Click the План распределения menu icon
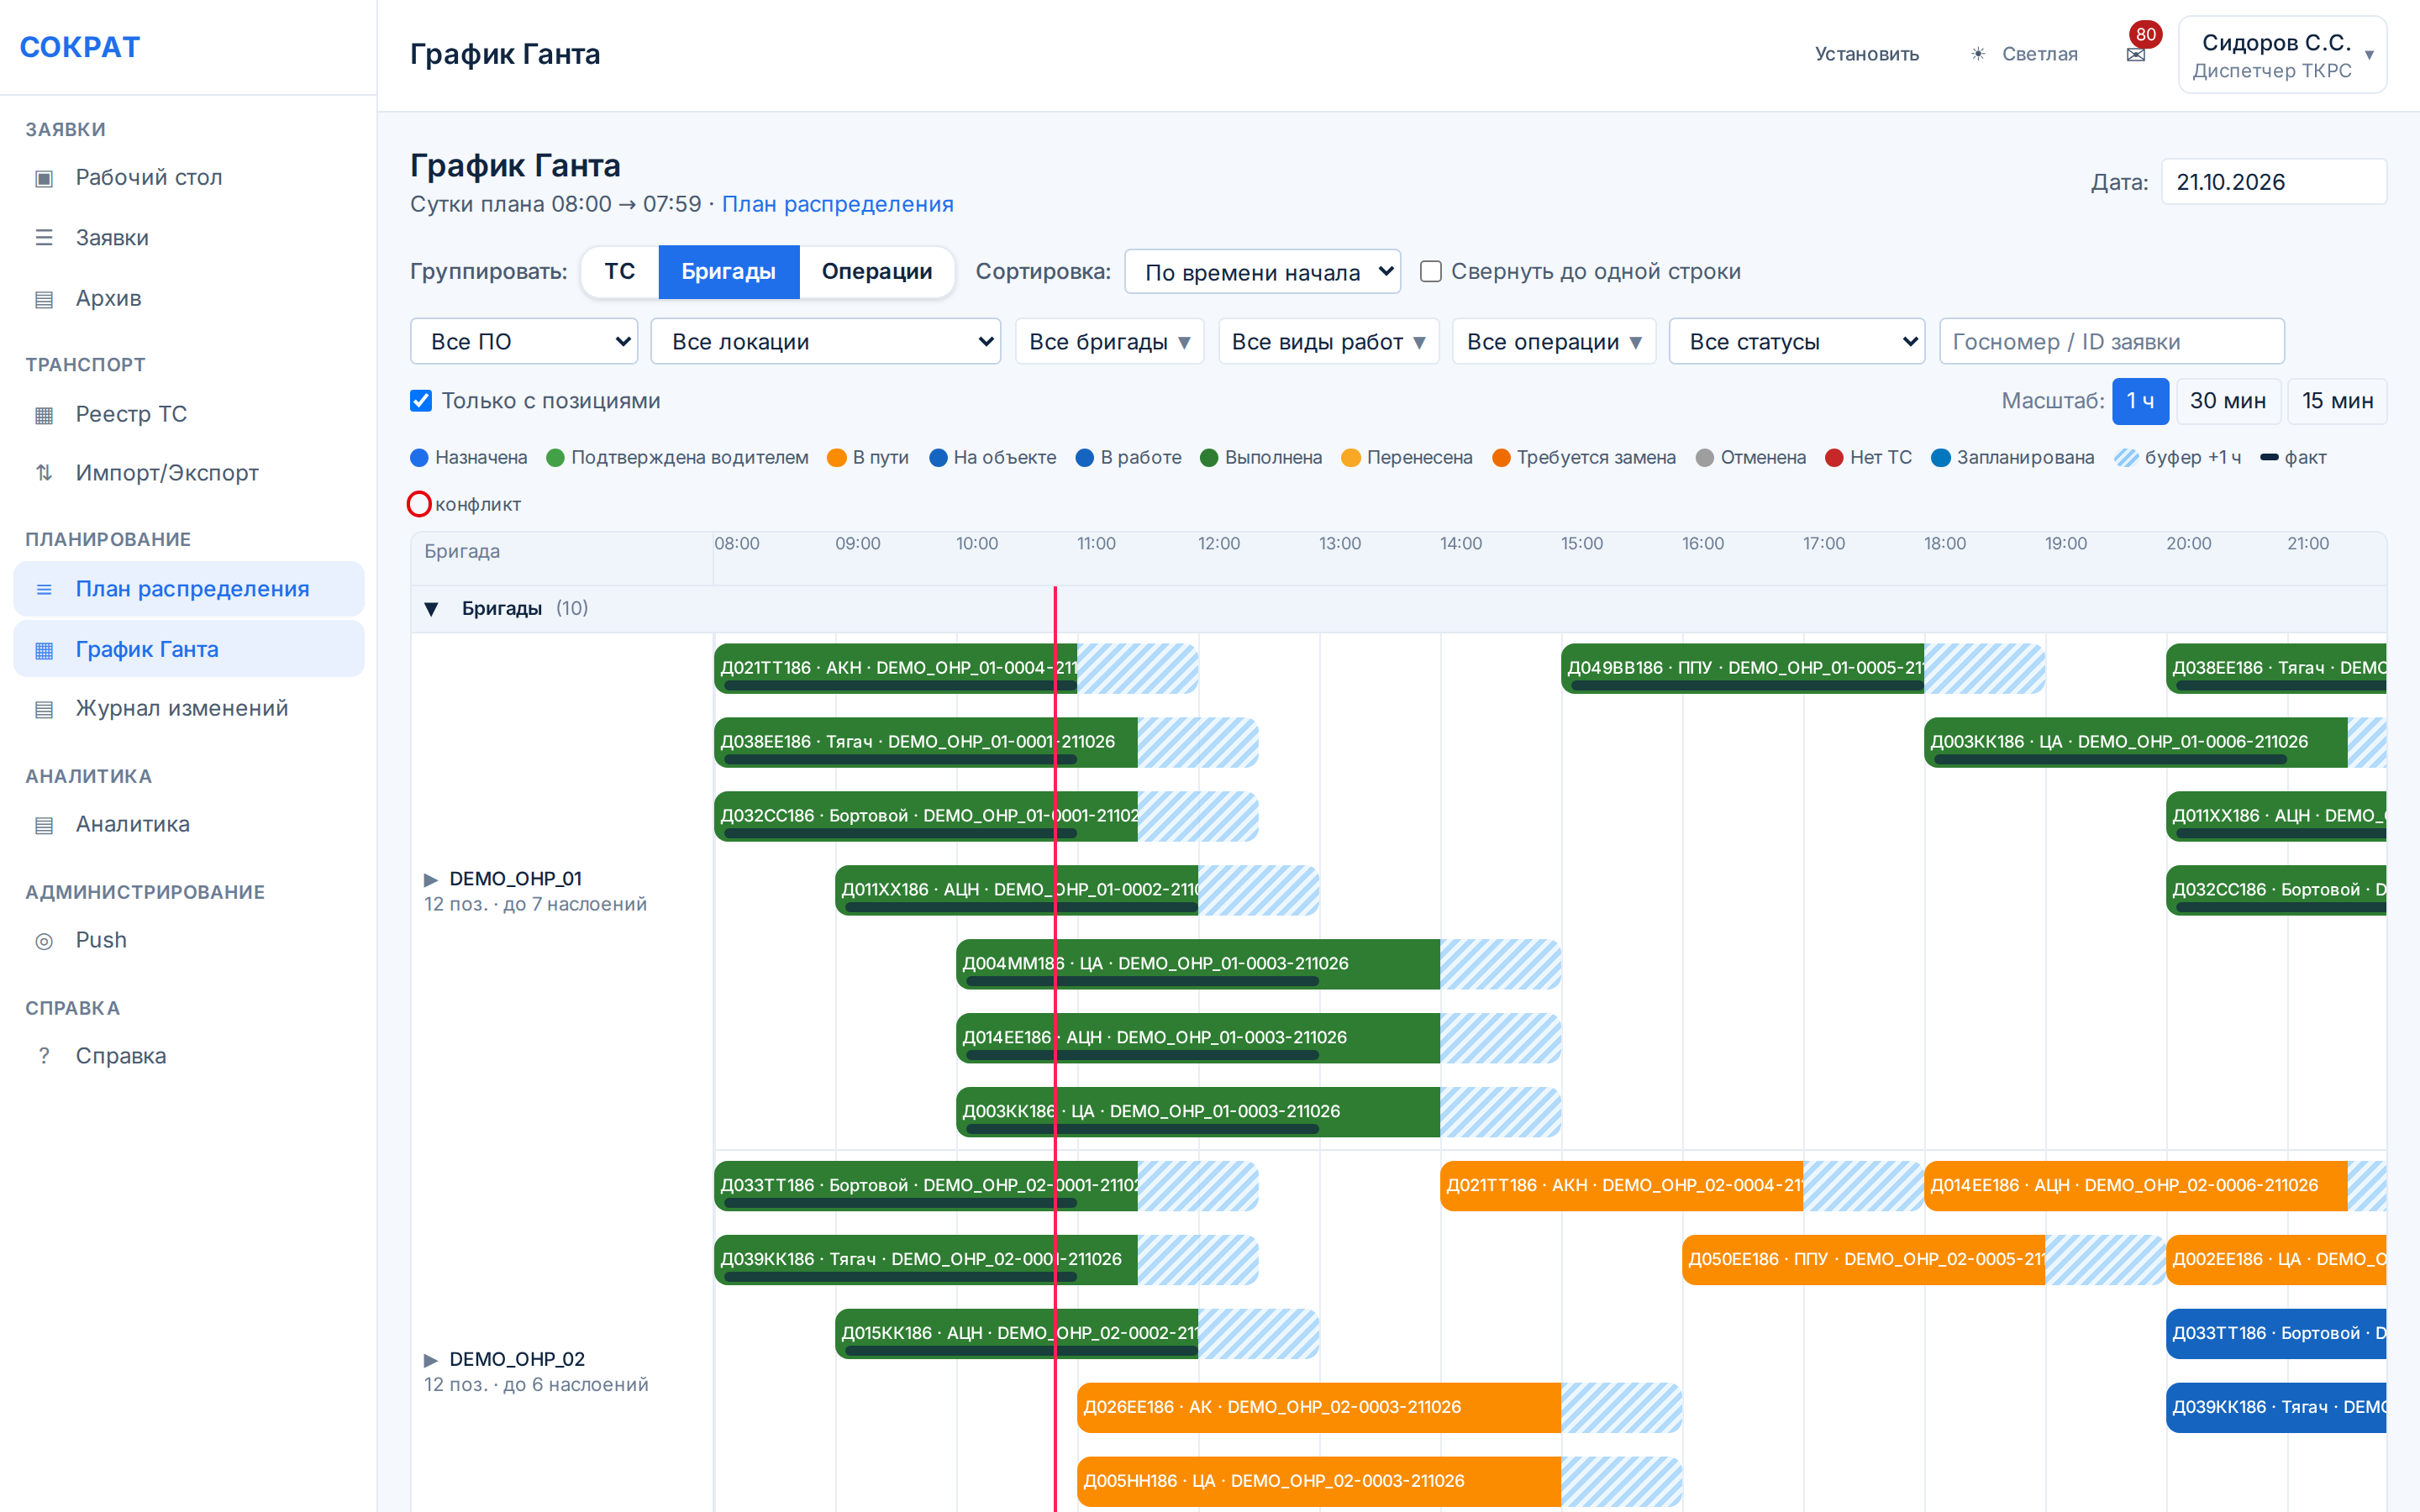The width and height of the screenshot is (2420, 1512). coord(44,589)
